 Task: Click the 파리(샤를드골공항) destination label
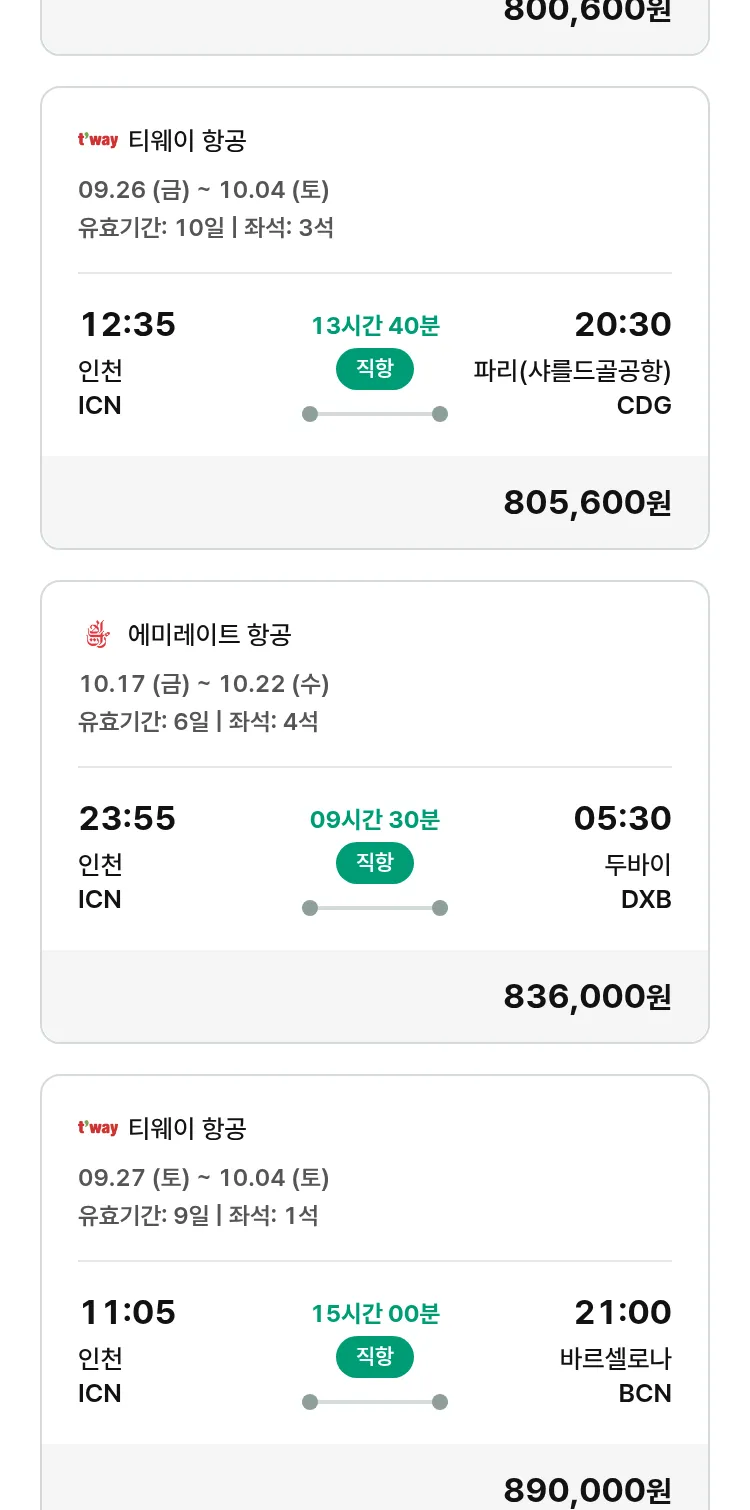(x=572, y=371)
